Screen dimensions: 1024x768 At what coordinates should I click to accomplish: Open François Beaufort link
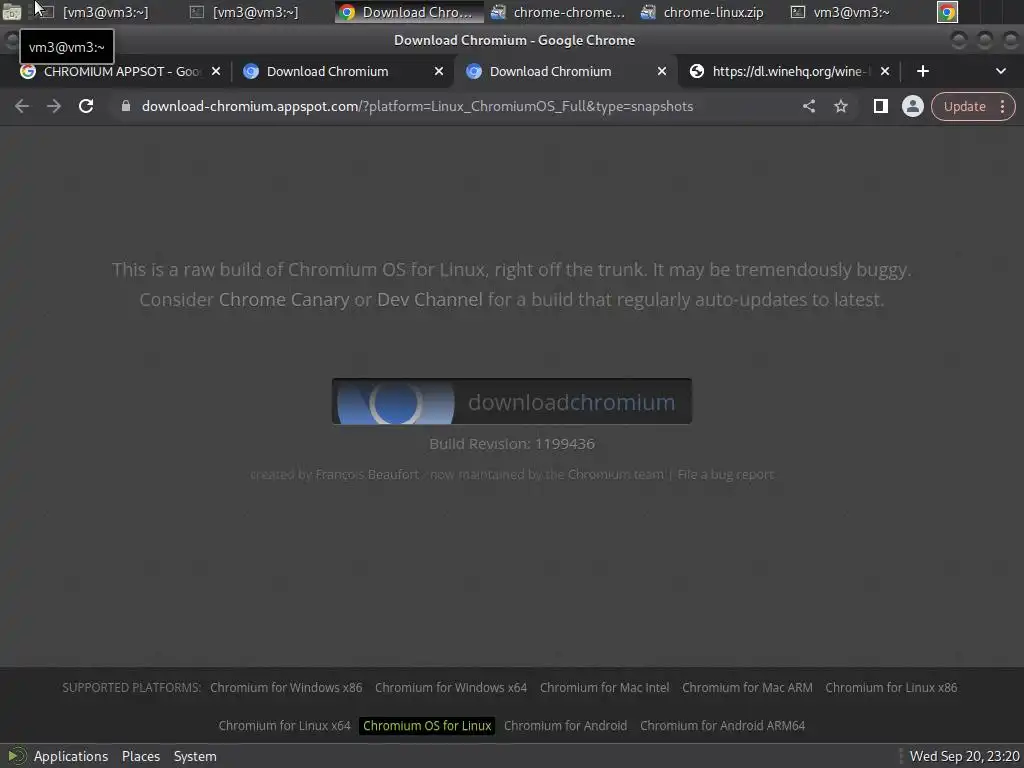[367, 475]
